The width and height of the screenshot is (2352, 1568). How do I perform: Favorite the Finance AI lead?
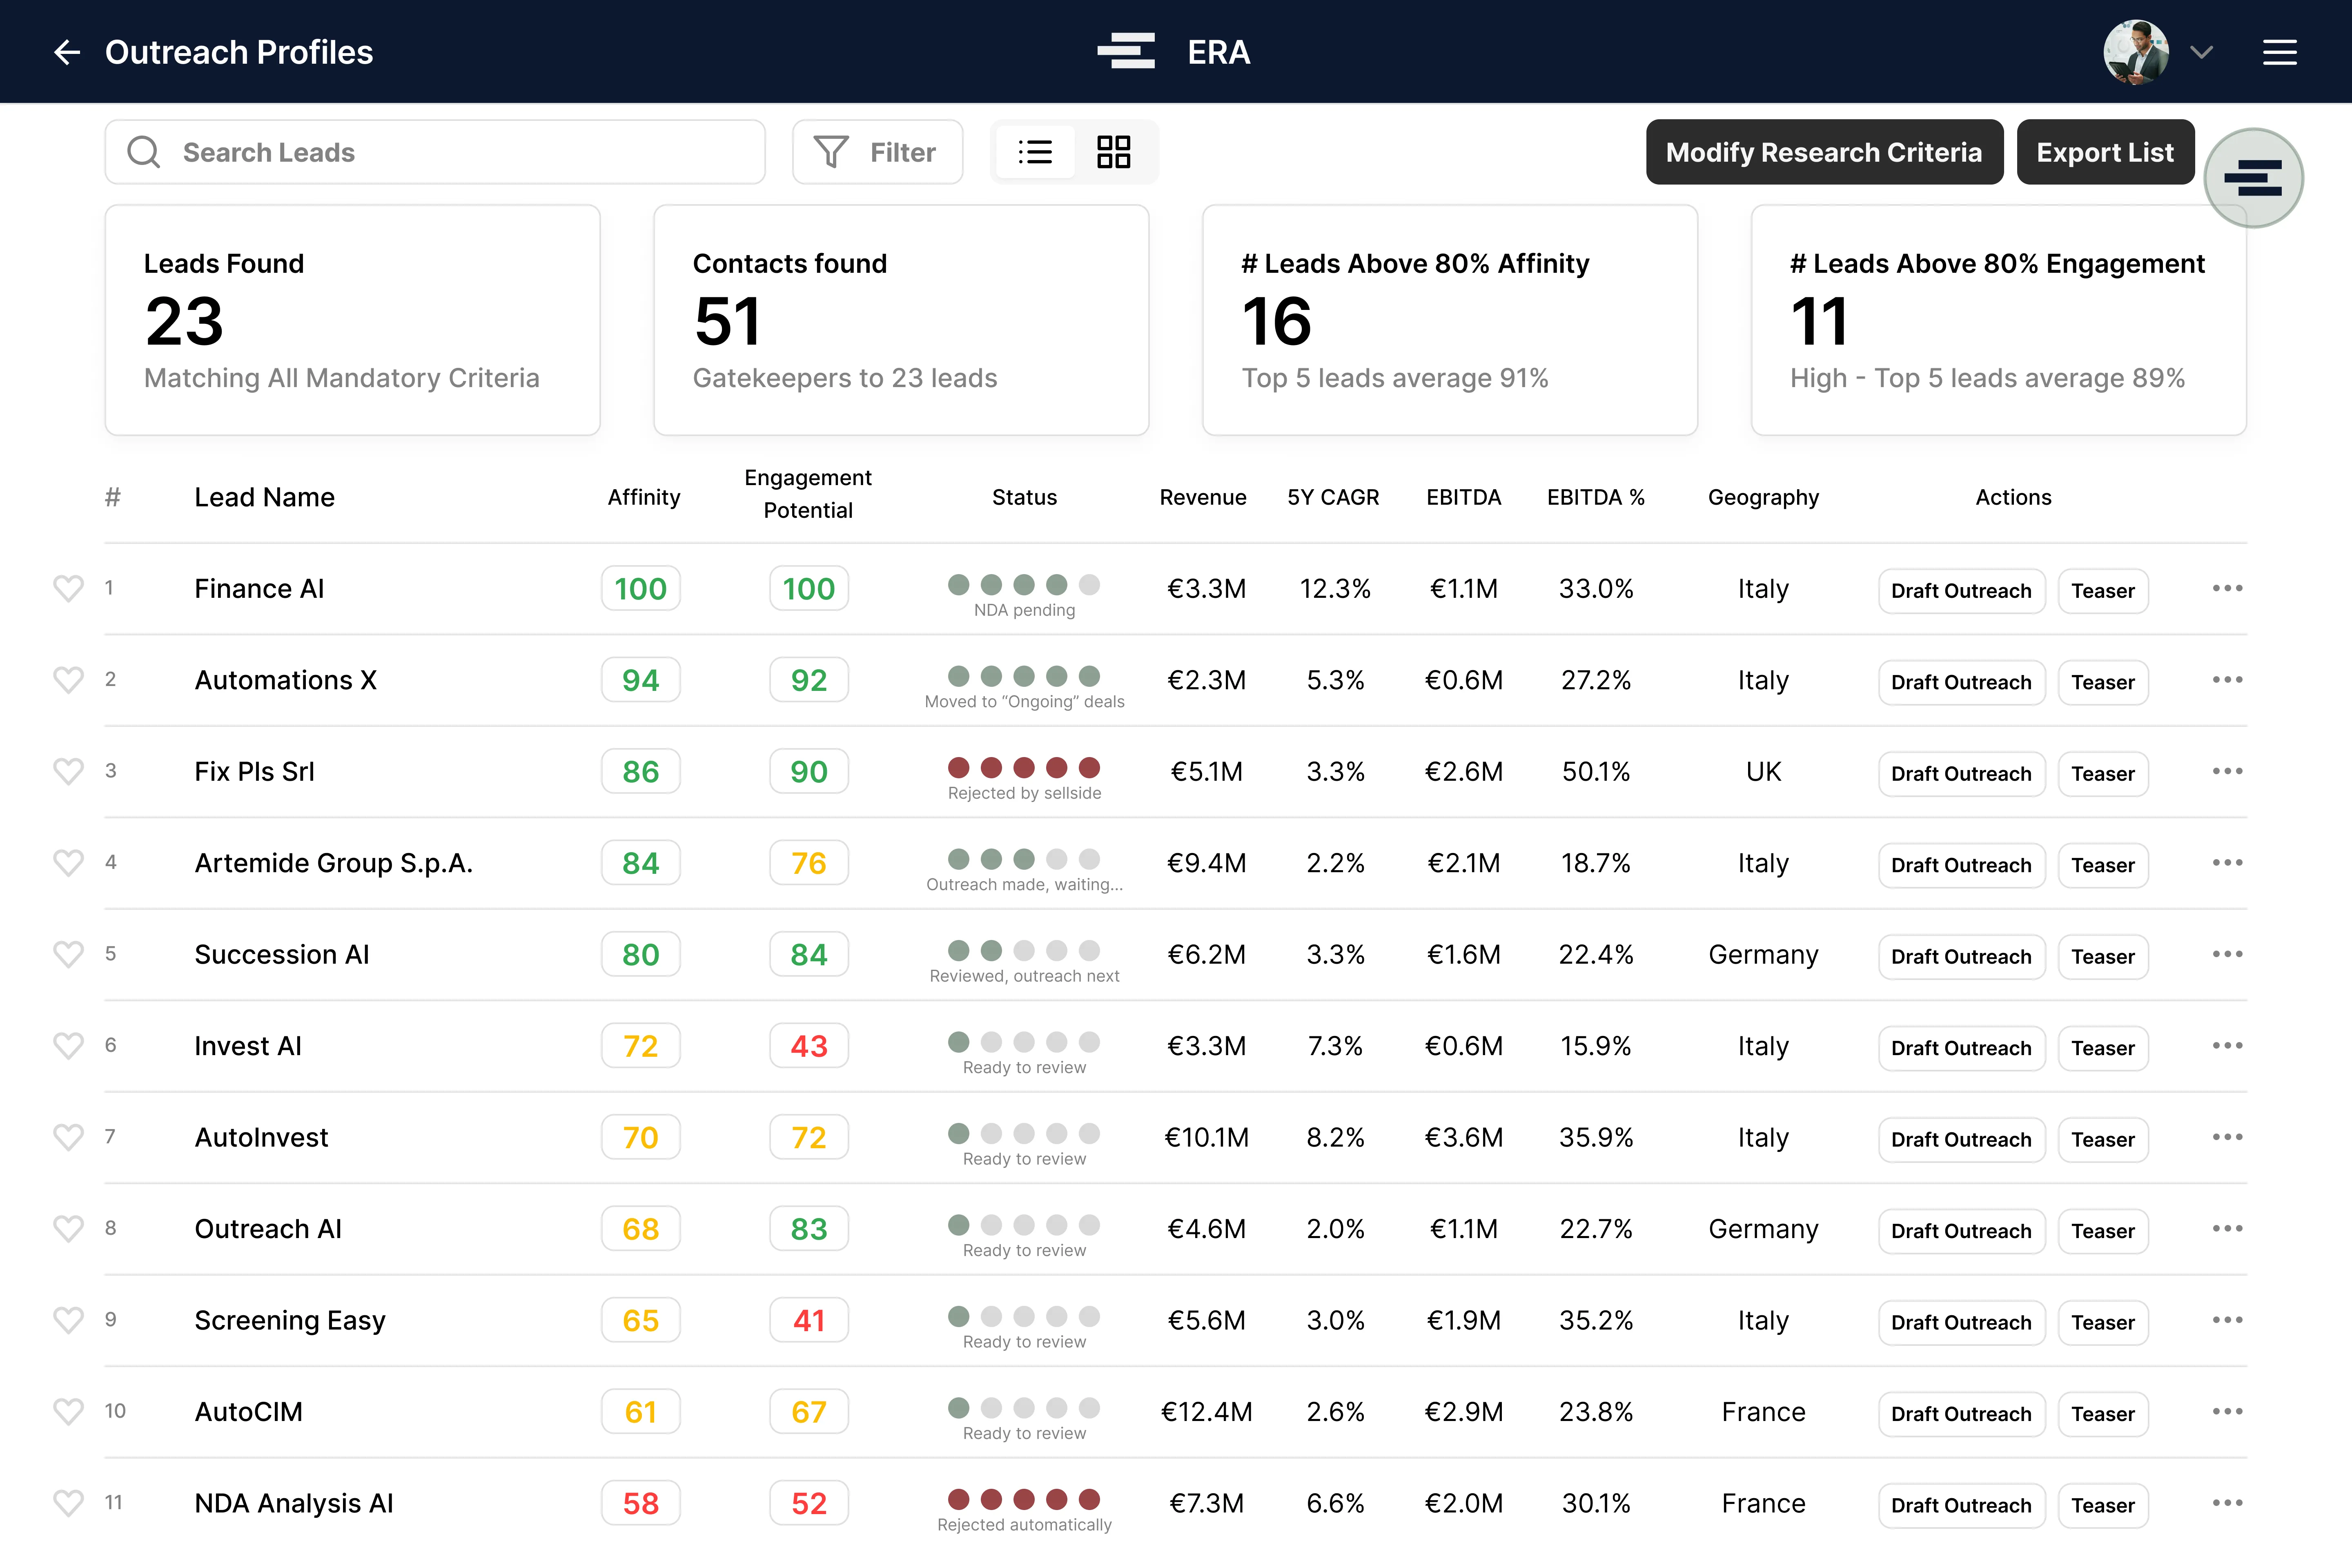[69, 588]
